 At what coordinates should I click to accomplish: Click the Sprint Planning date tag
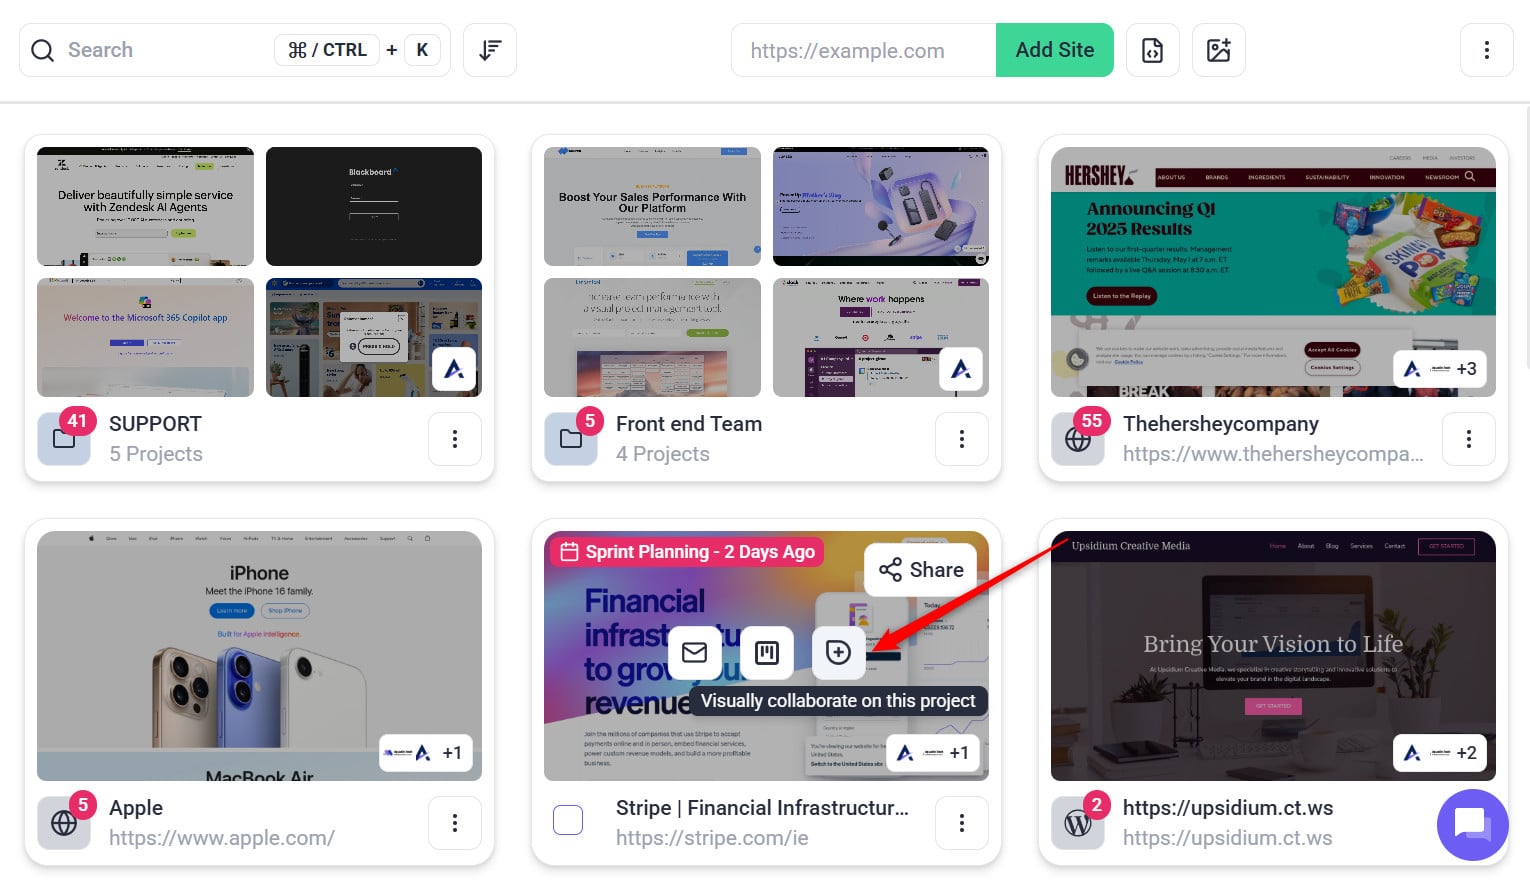pyautogui.click(x=686, y=552)
